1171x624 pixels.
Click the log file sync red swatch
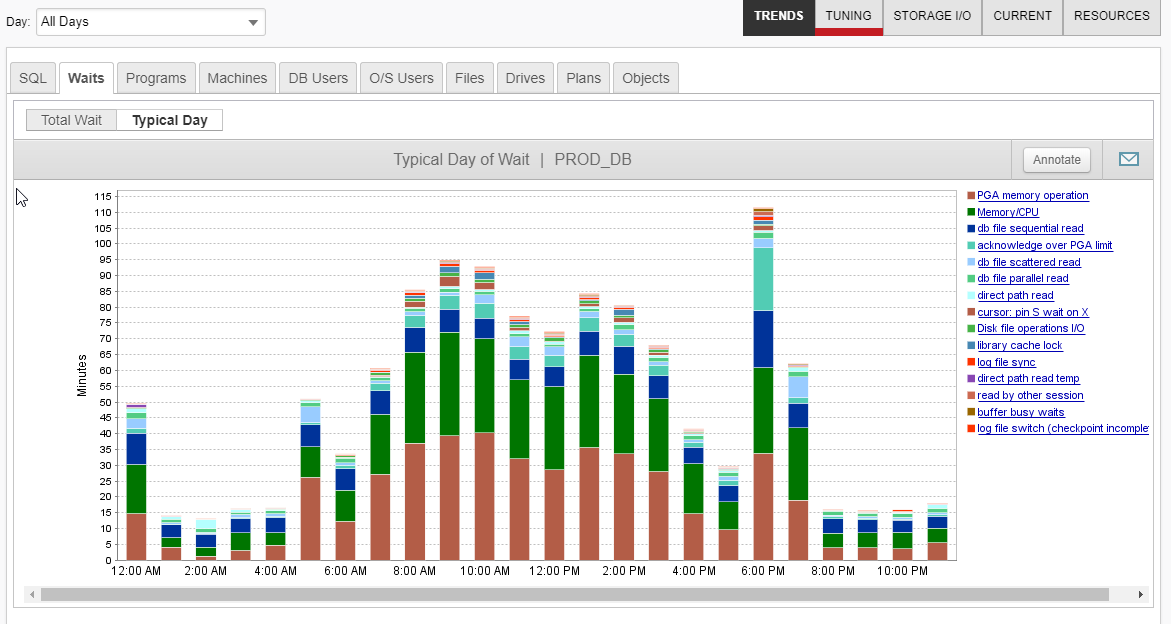coord(971,362)
